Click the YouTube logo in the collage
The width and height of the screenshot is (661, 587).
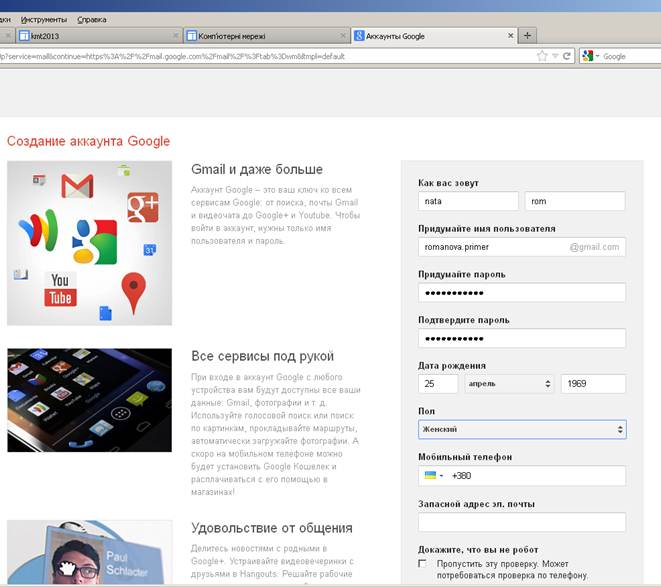[60, 289]
